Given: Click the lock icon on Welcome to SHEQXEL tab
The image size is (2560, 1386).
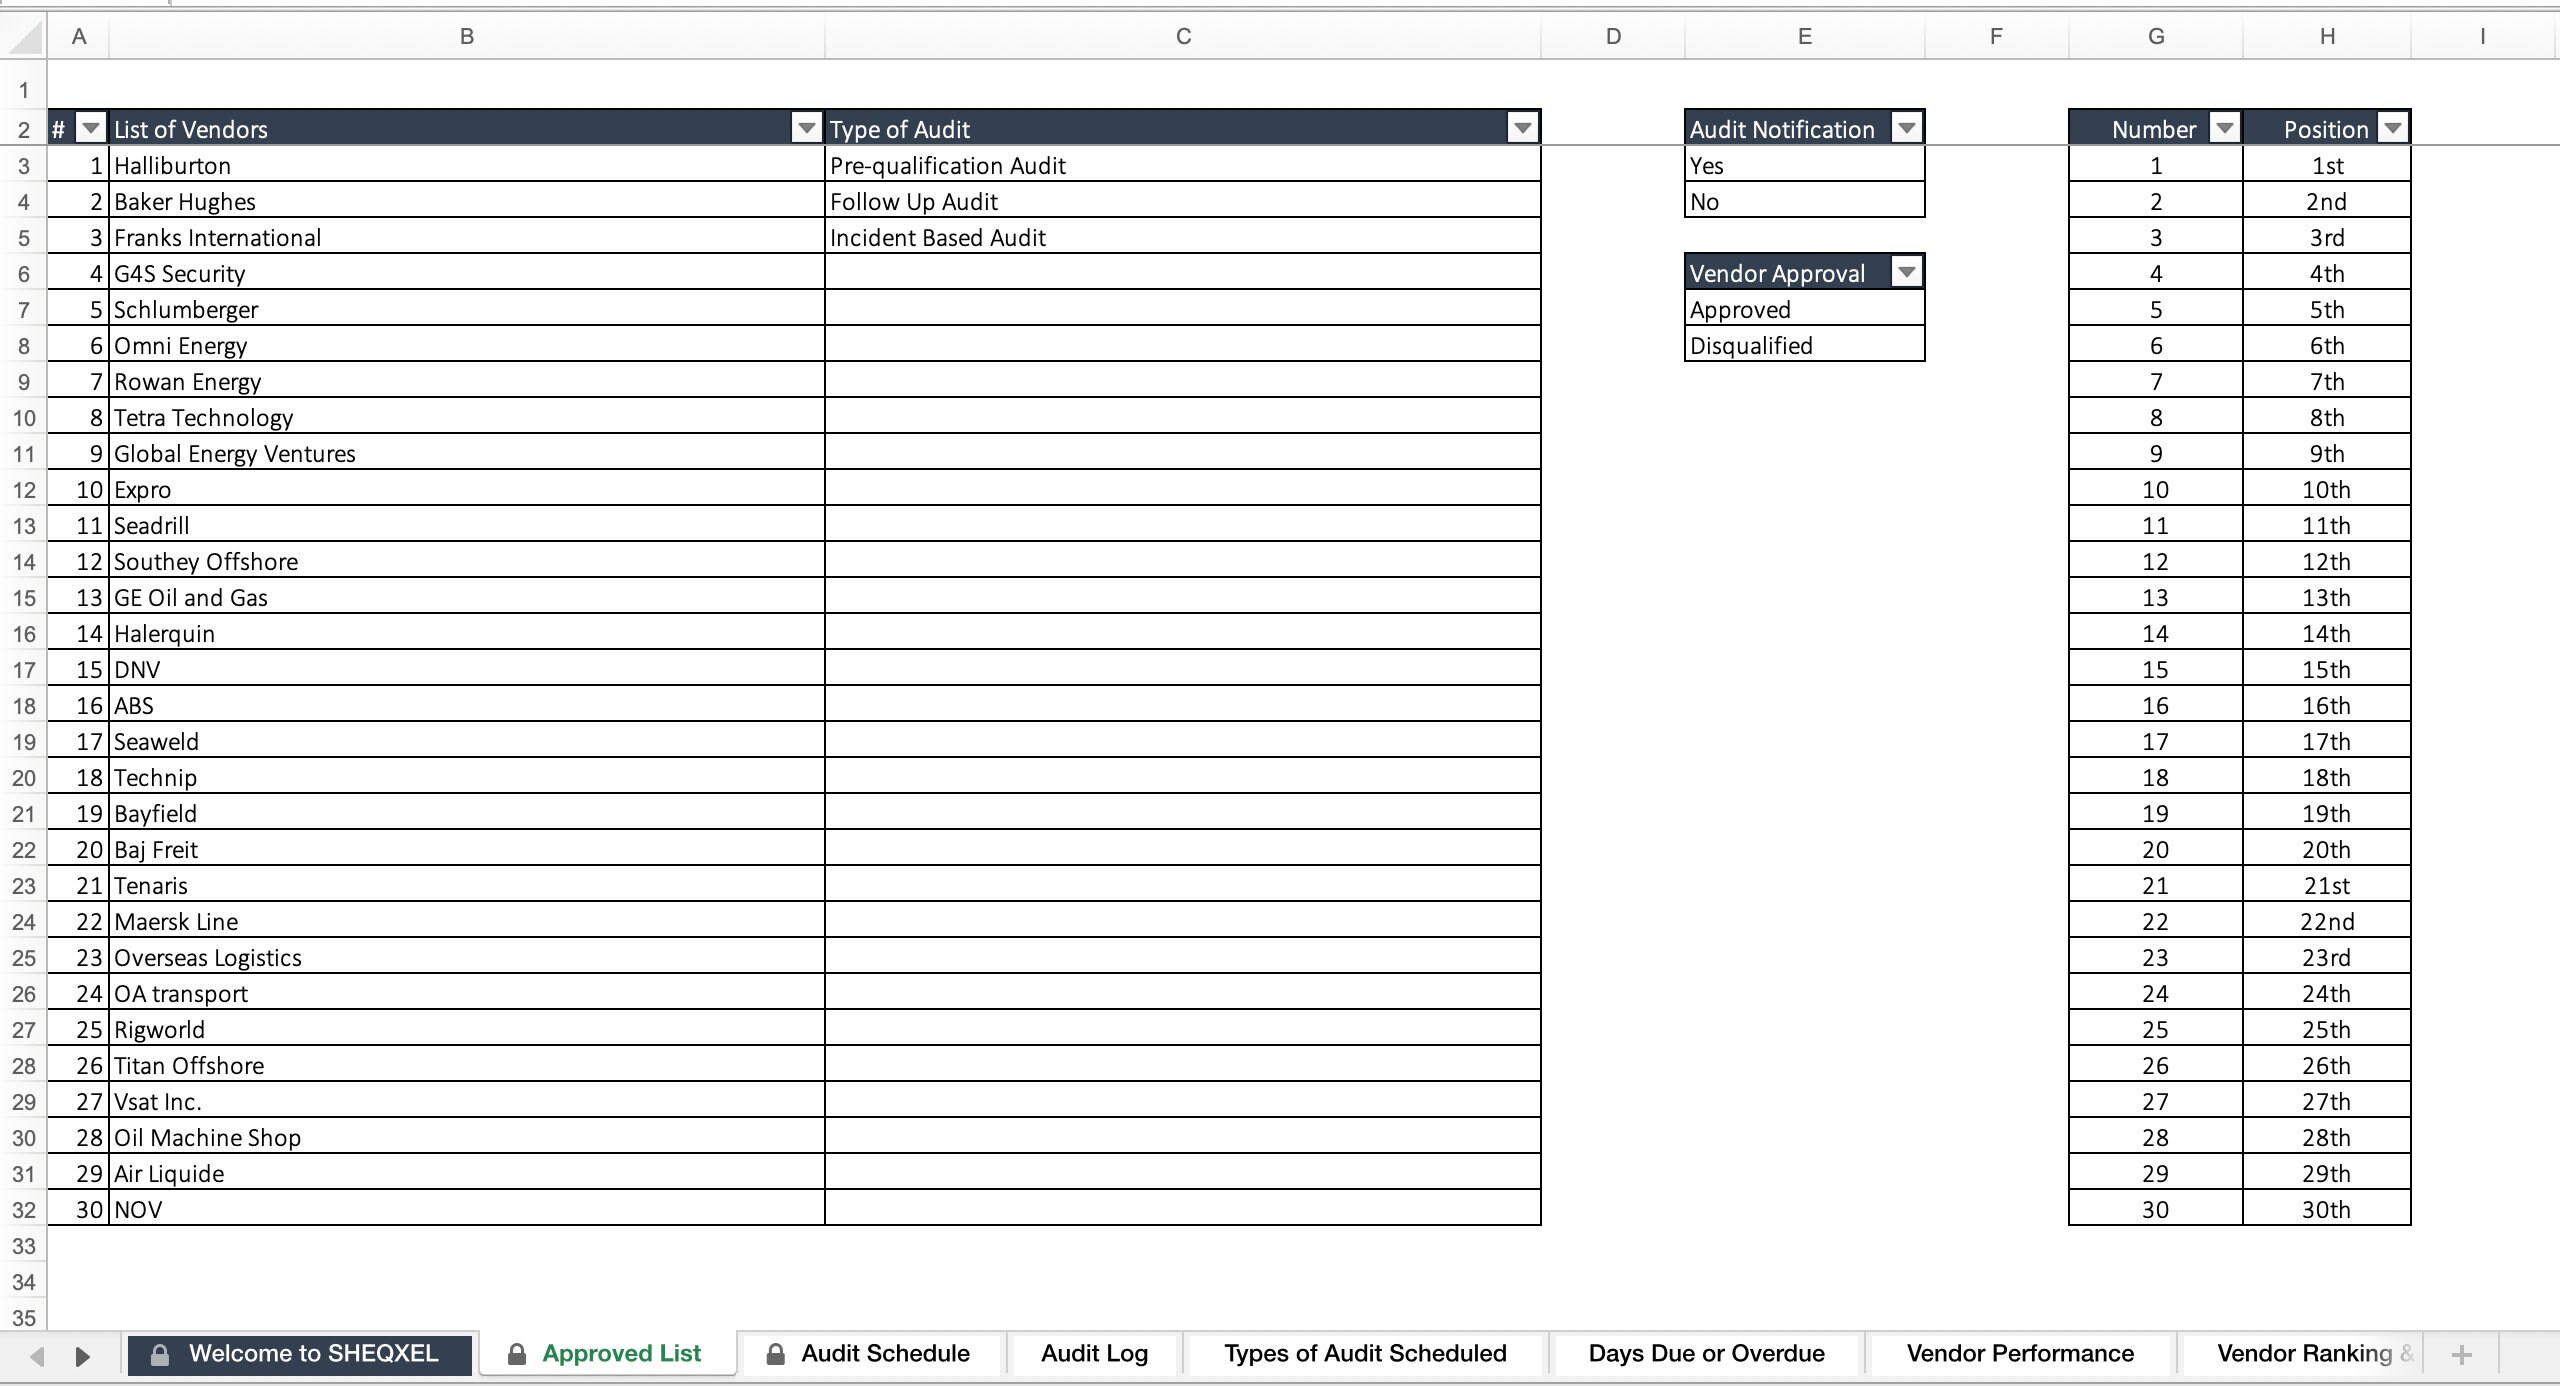Looking at the screenshot, I should click(158, 1353).
